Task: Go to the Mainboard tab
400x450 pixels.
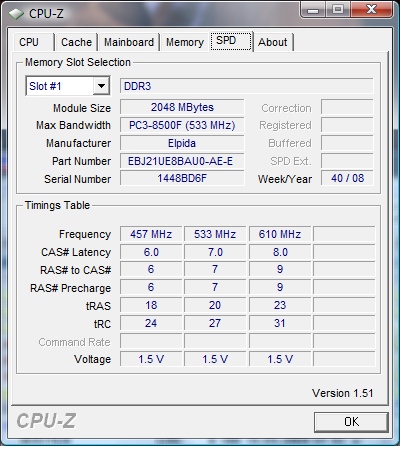Action: click(129, 42)
